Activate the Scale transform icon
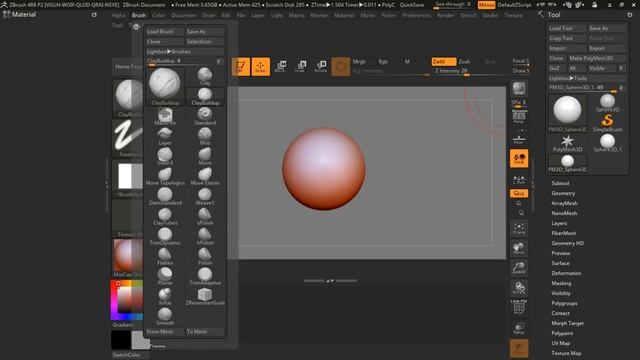Screen dimensions: 640x360 tap(300, 66)
